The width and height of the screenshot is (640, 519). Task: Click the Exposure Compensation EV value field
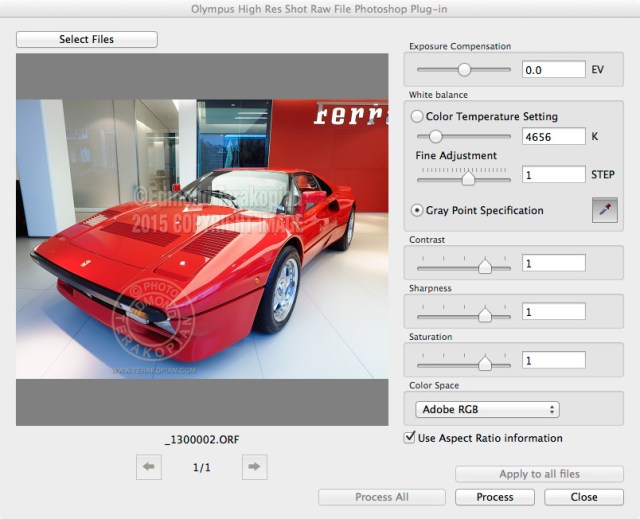coord(553,70)
